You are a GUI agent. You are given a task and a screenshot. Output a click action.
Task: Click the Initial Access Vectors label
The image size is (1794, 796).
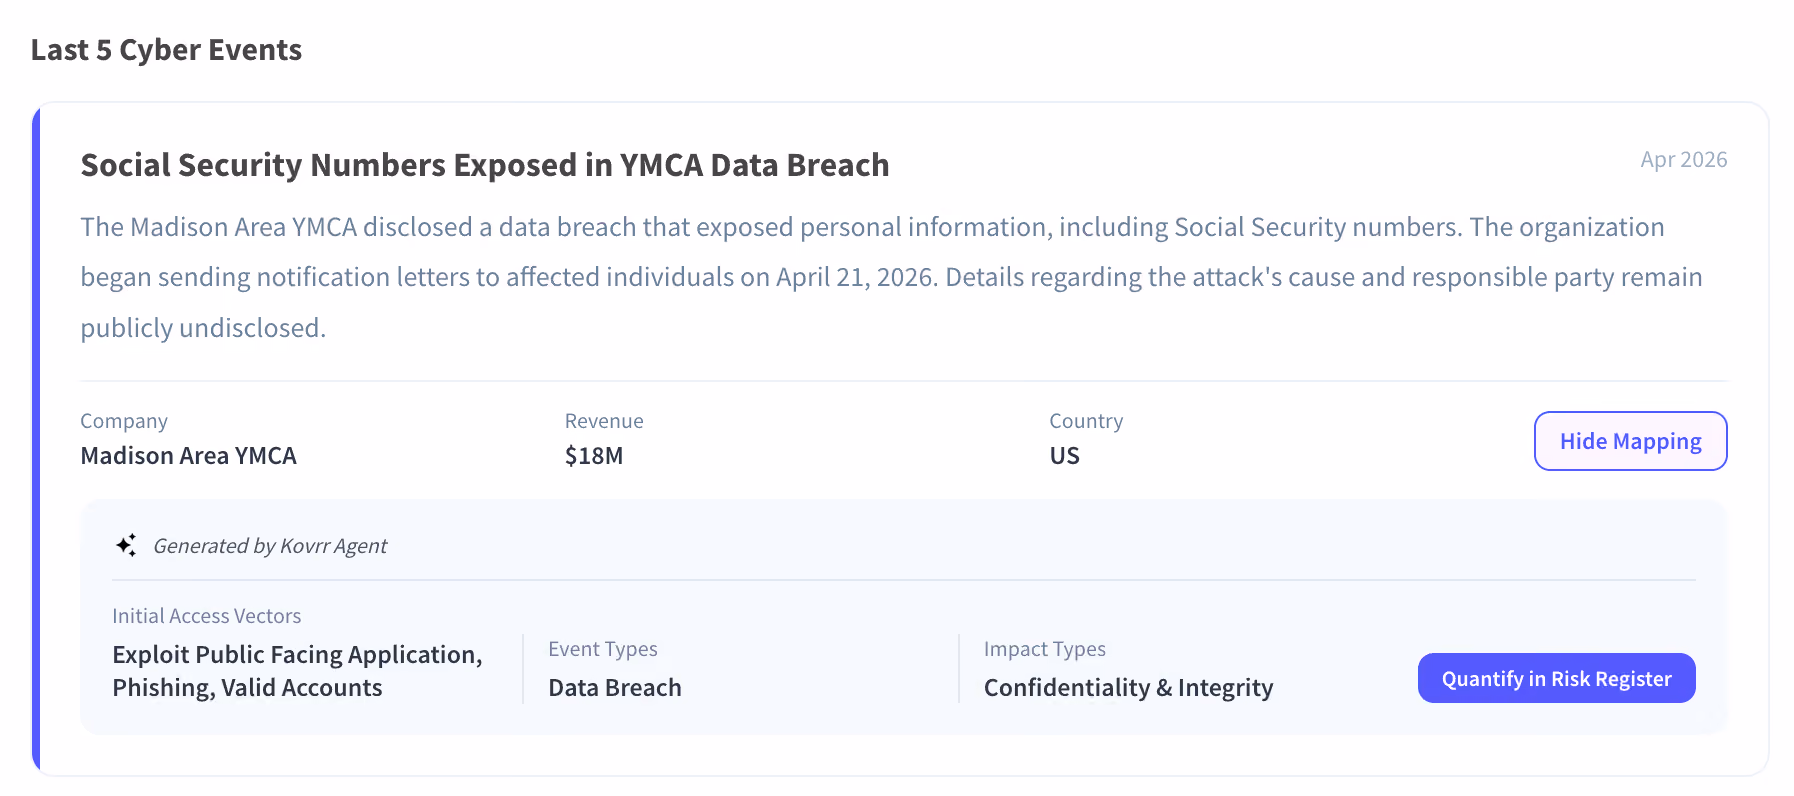pyautogui.click(x=207, y=616)
